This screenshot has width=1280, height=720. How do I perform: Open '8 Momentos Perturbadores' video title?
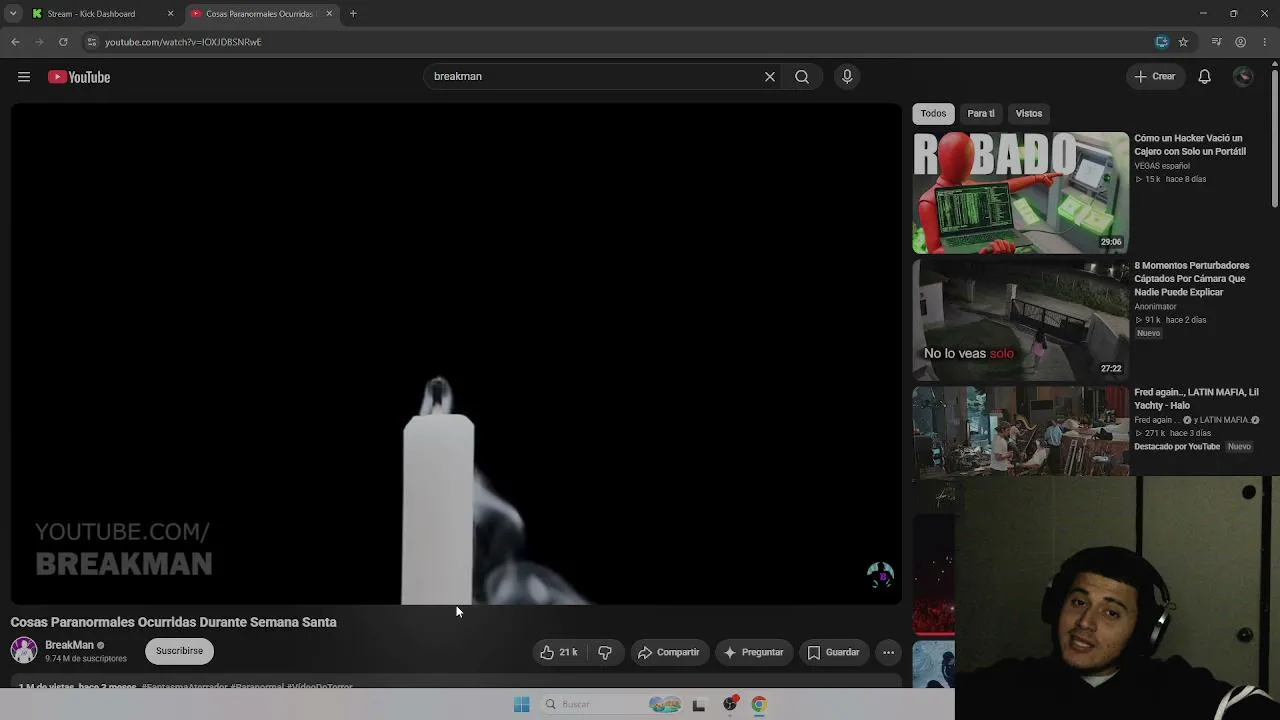(1192, 279)
